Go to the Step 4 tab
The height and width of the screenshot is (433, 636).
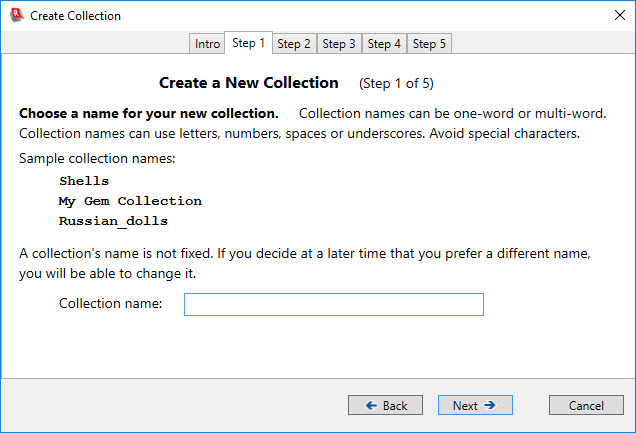click(384, 44)
